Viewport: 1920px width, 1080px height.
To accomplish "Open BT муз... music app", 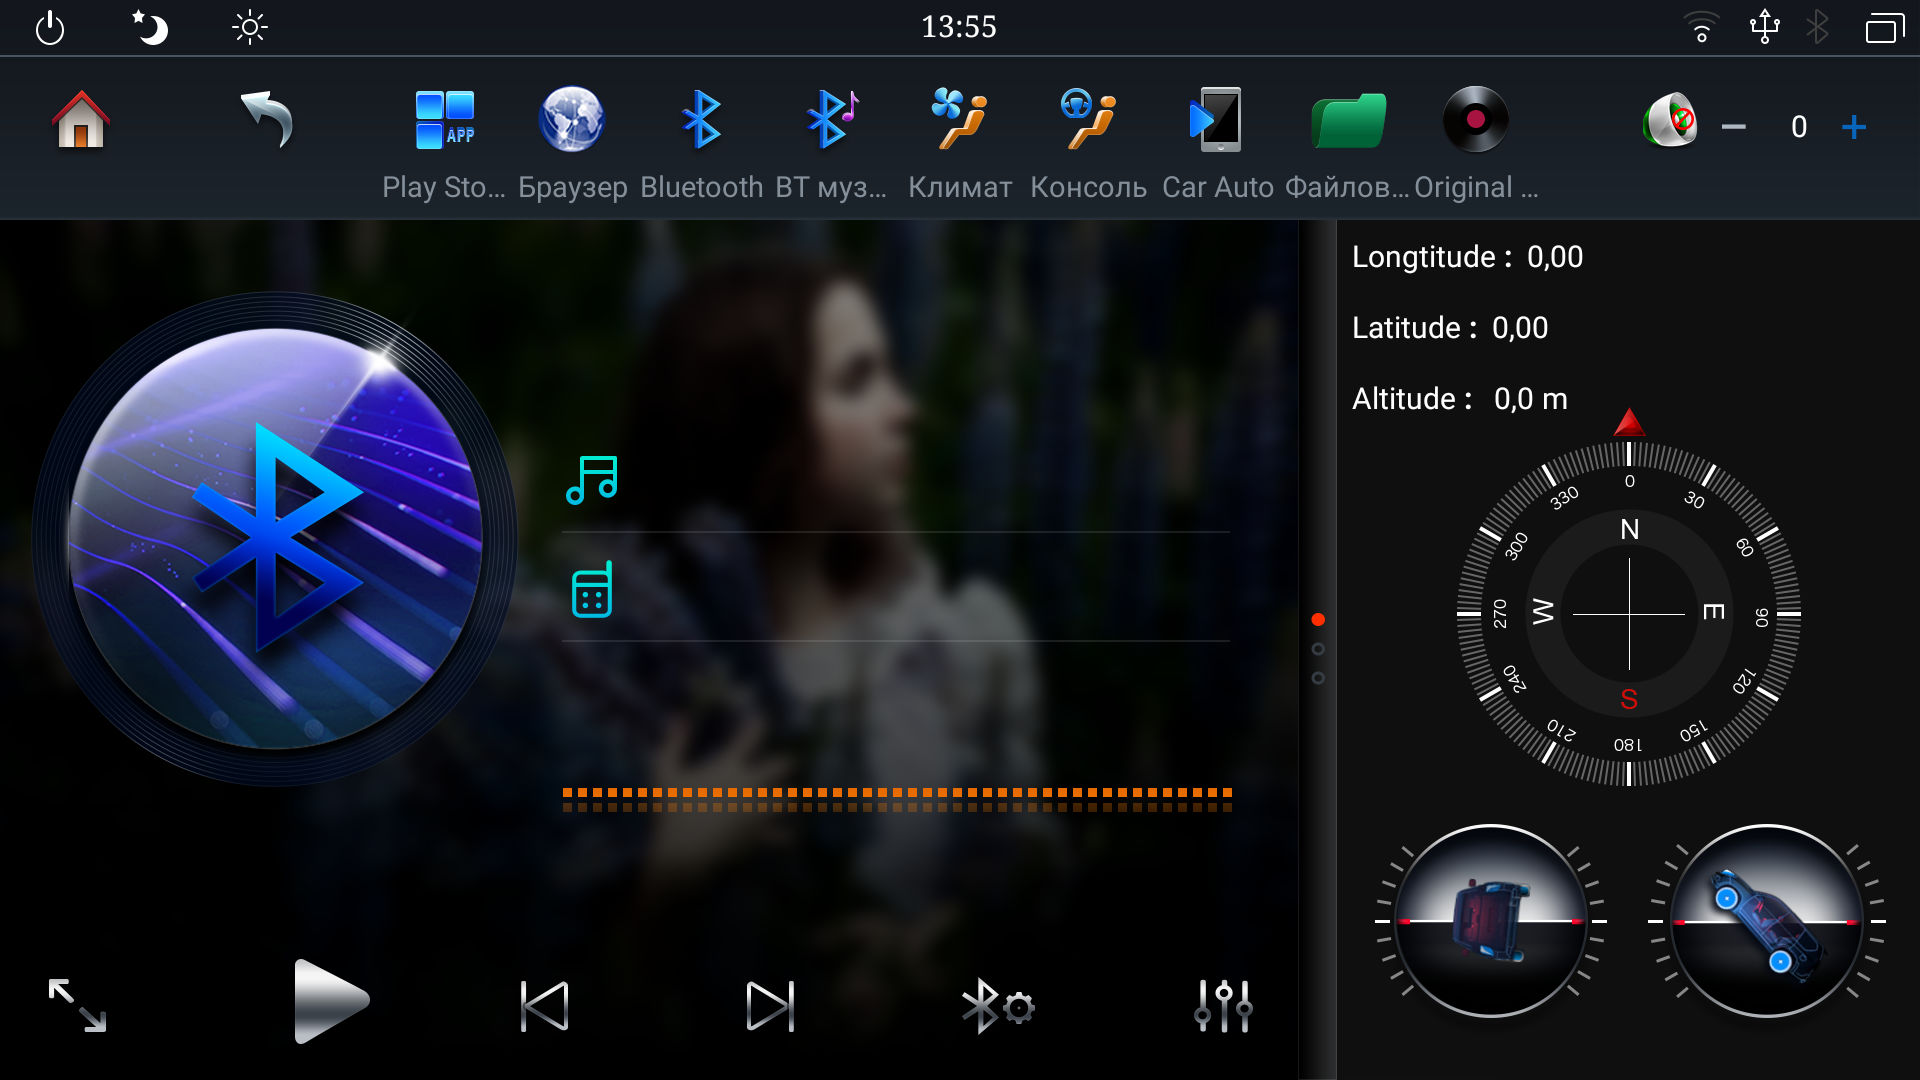I will pos(831,143).
